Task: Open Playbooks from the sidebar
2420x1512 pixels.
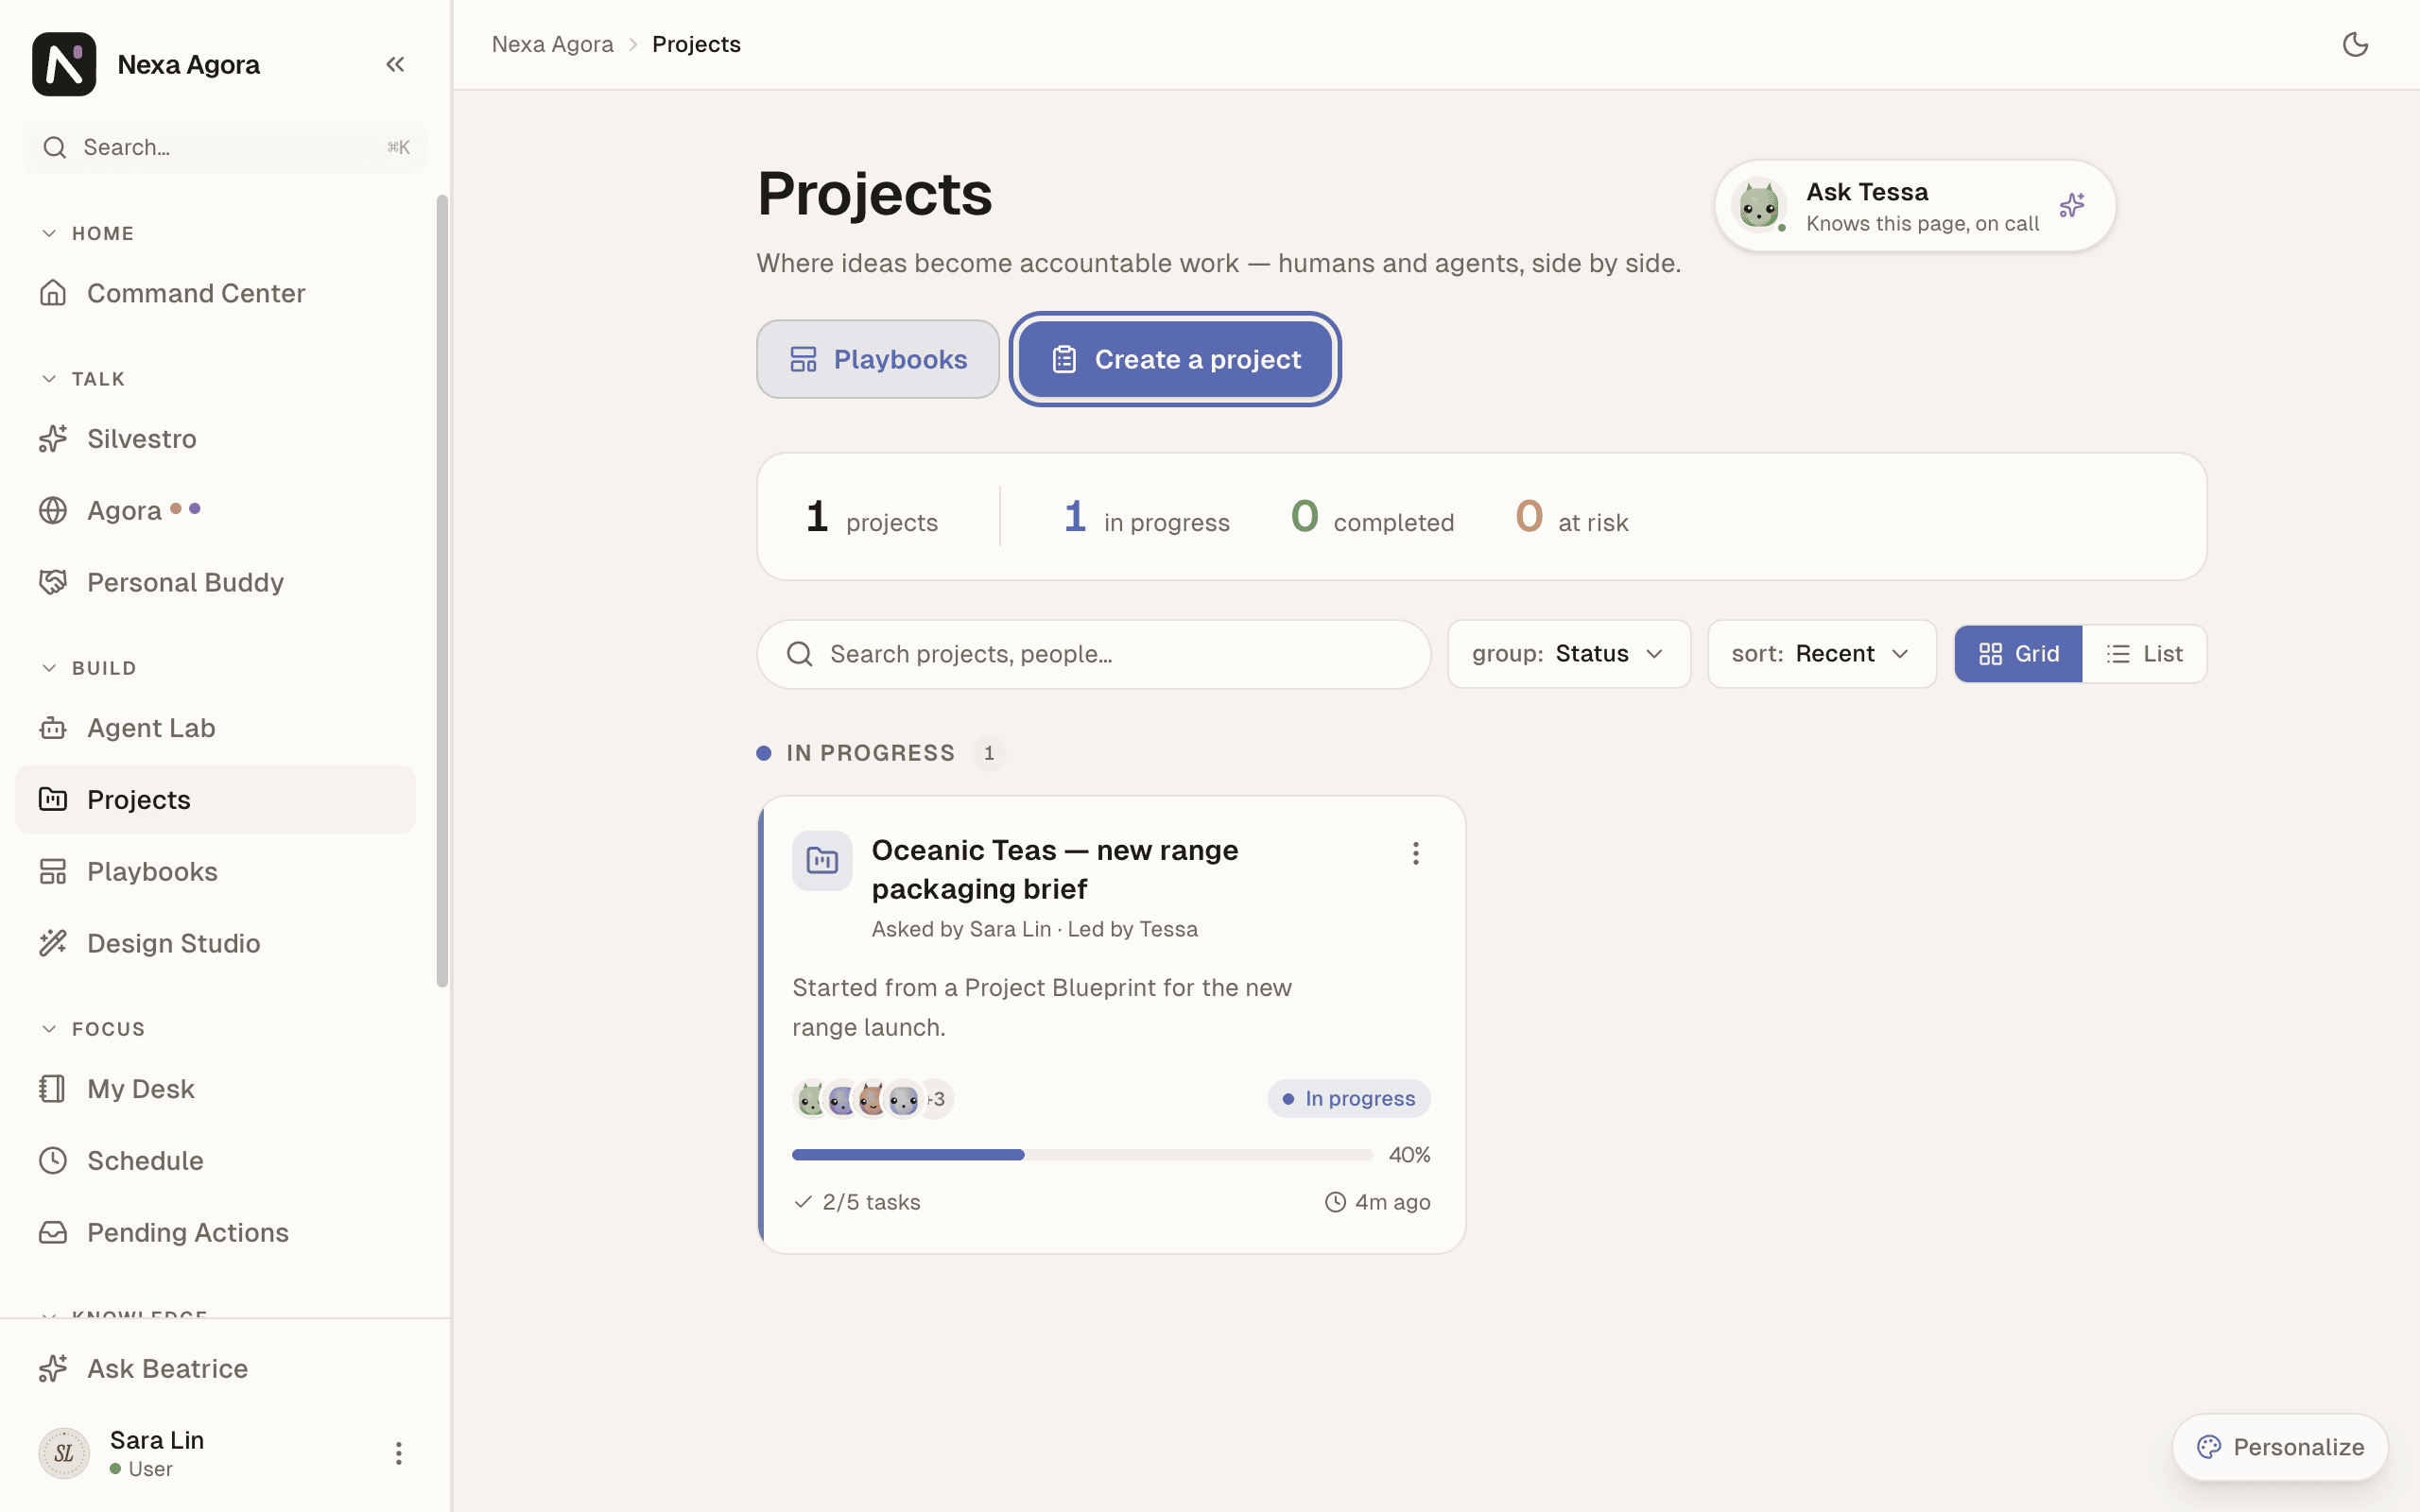Action: tap(215, 872)
